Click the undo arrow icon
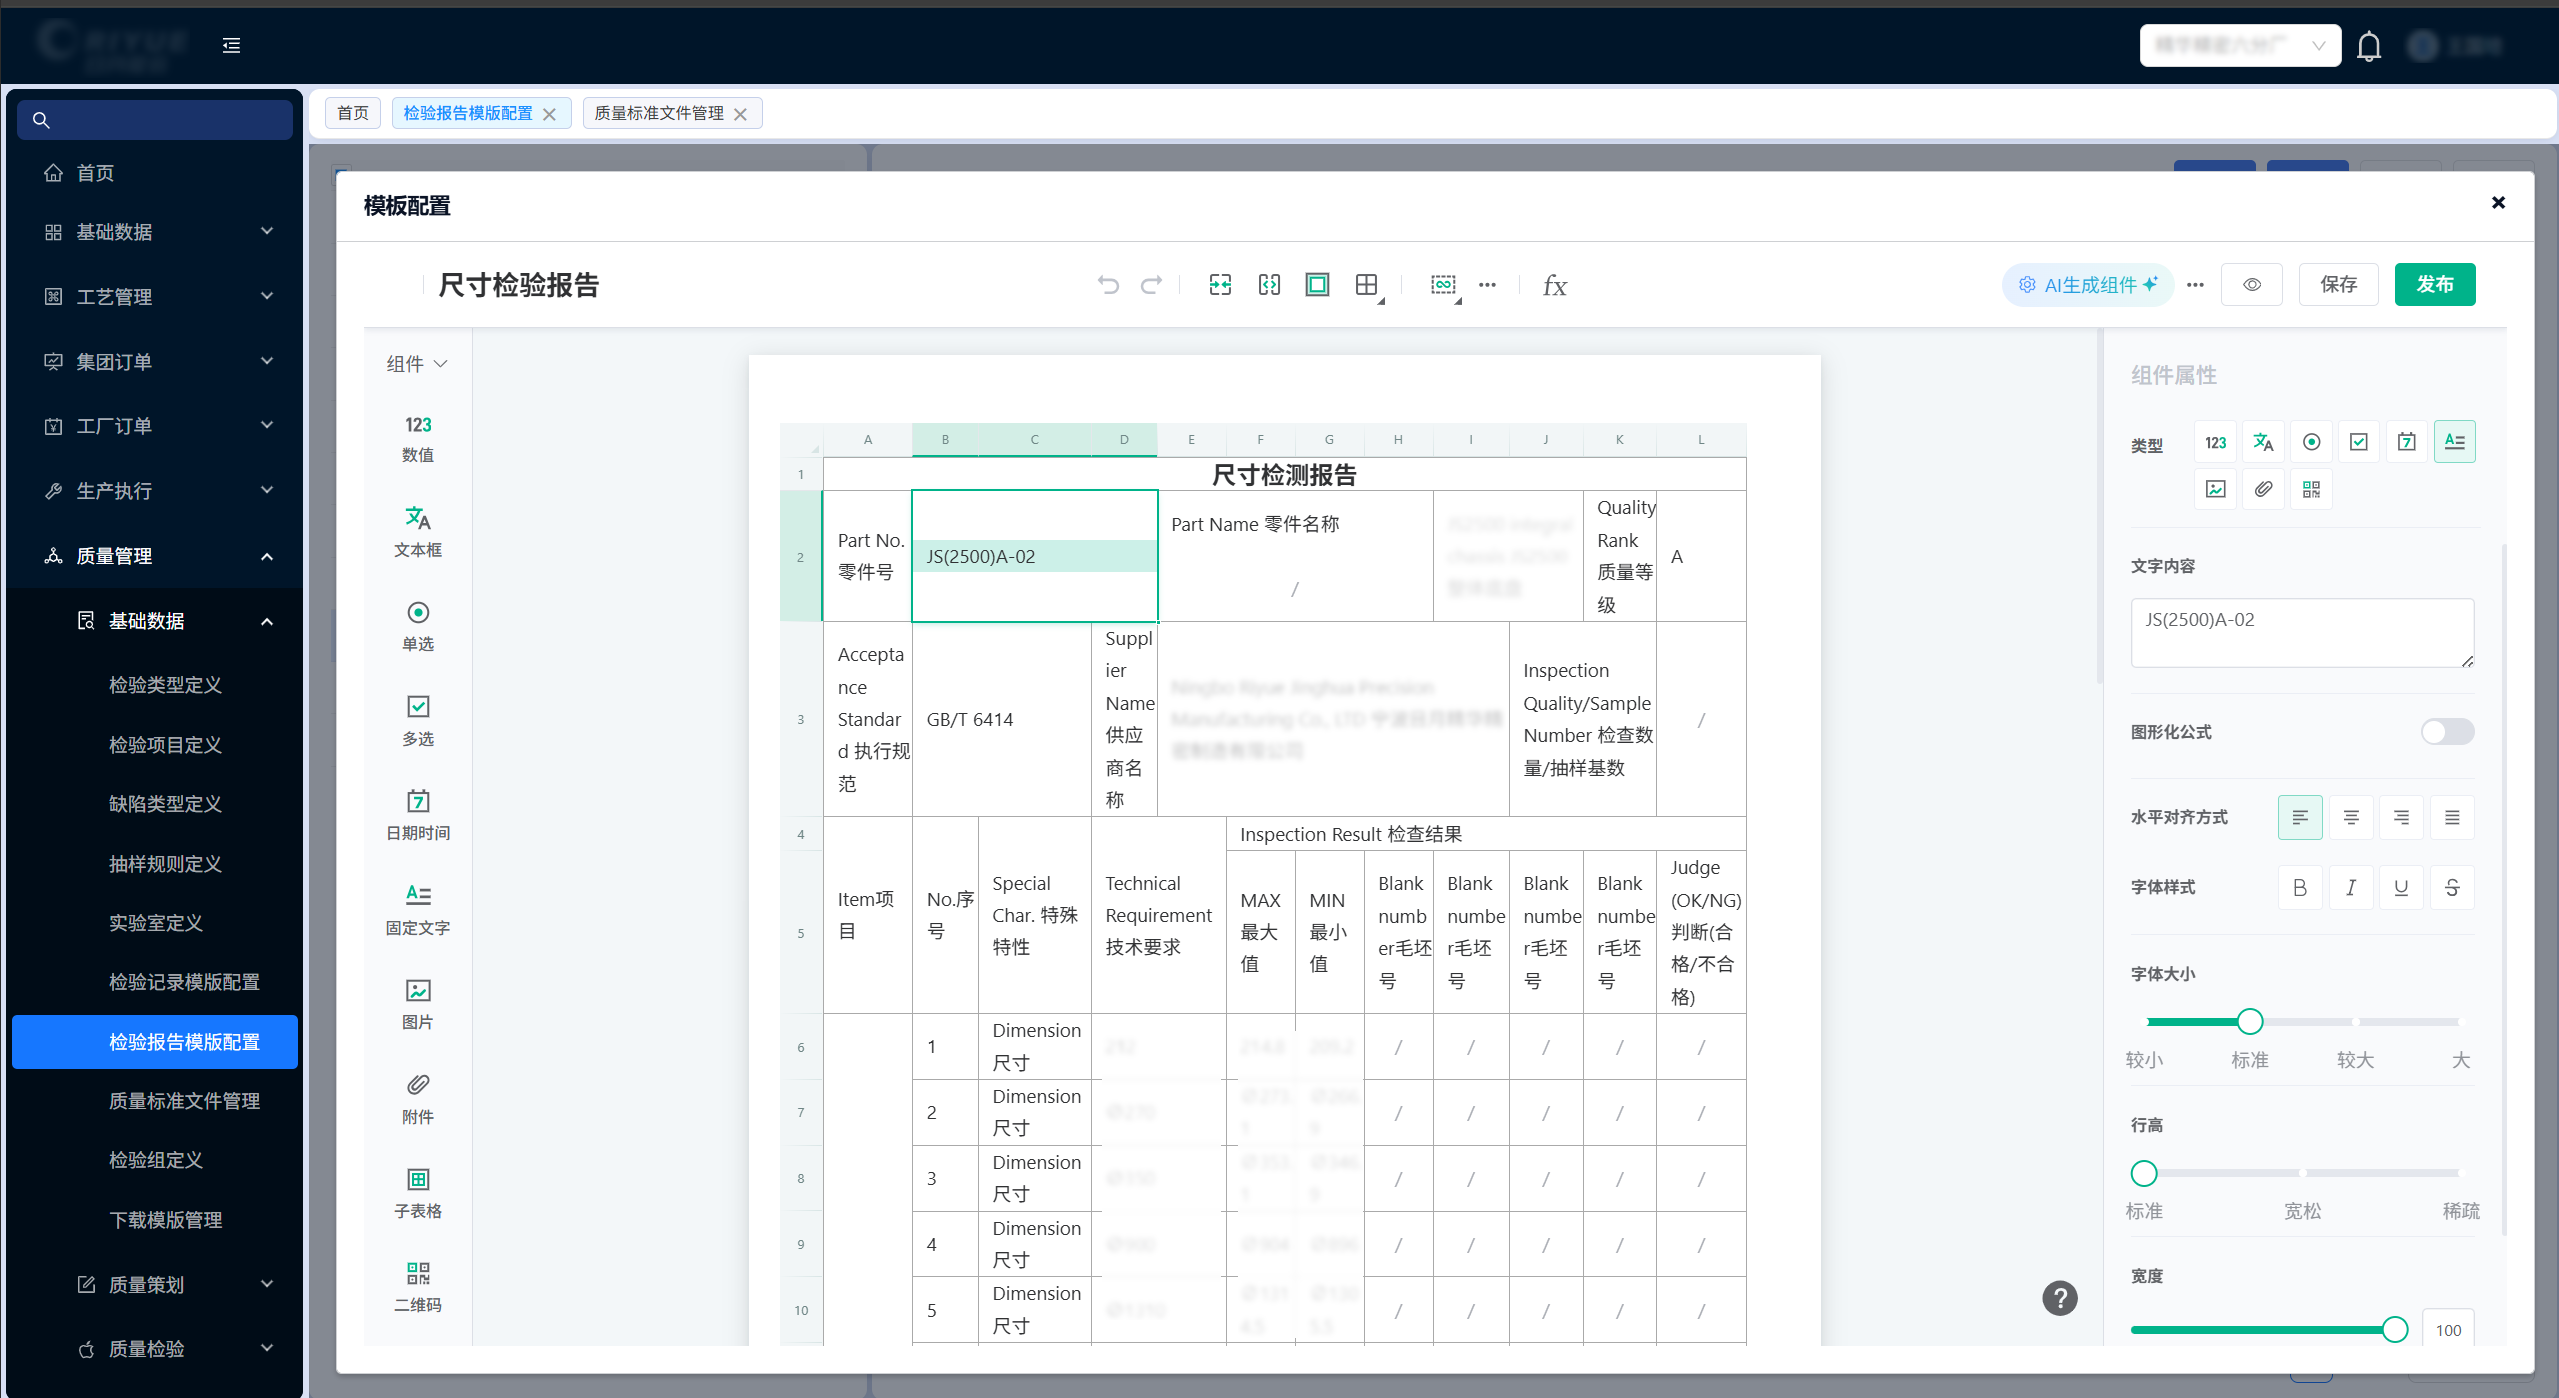This screenshot has height=1398, width=2559. click(x=1107, y=285)
